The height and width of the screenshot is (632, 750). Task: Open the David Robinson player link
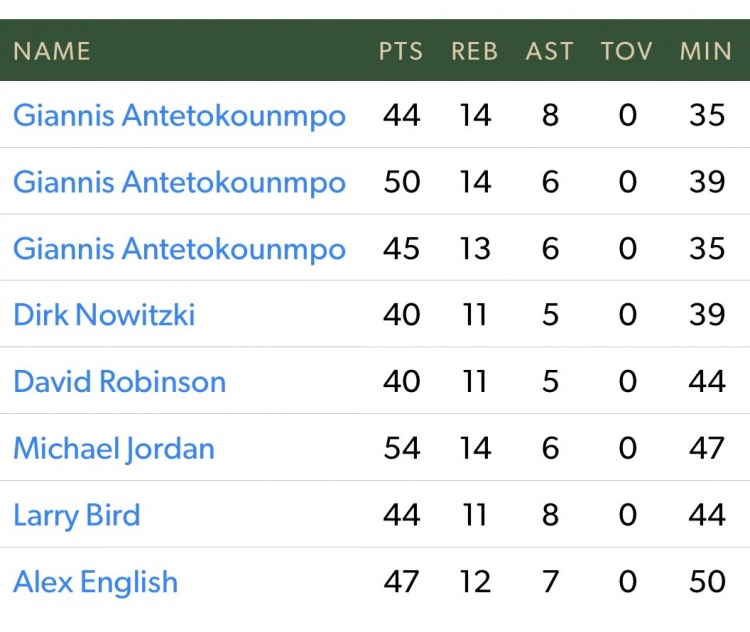tap(119, 382)
